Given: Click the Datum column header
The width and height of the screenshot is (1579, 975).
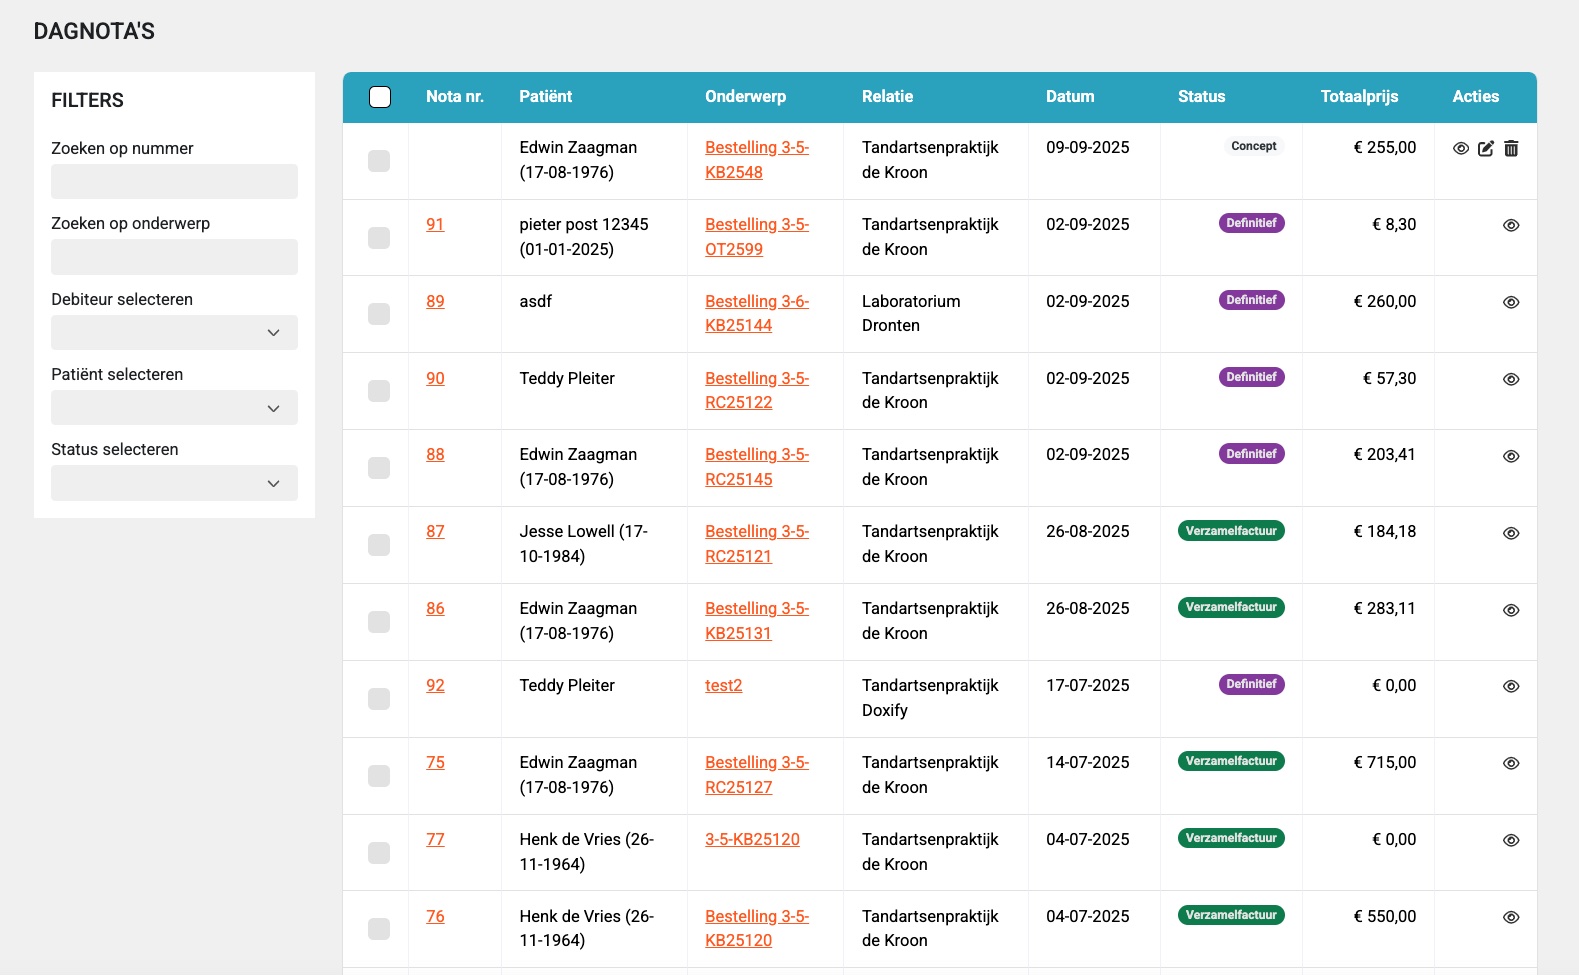Looking at the screenshot, I should point(1070,97).
